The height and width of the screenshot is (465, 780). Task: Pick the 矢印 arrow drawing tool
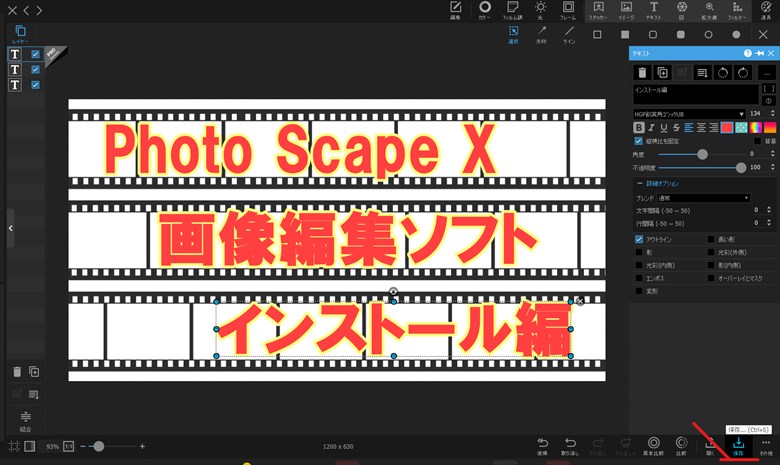[541, 35]
